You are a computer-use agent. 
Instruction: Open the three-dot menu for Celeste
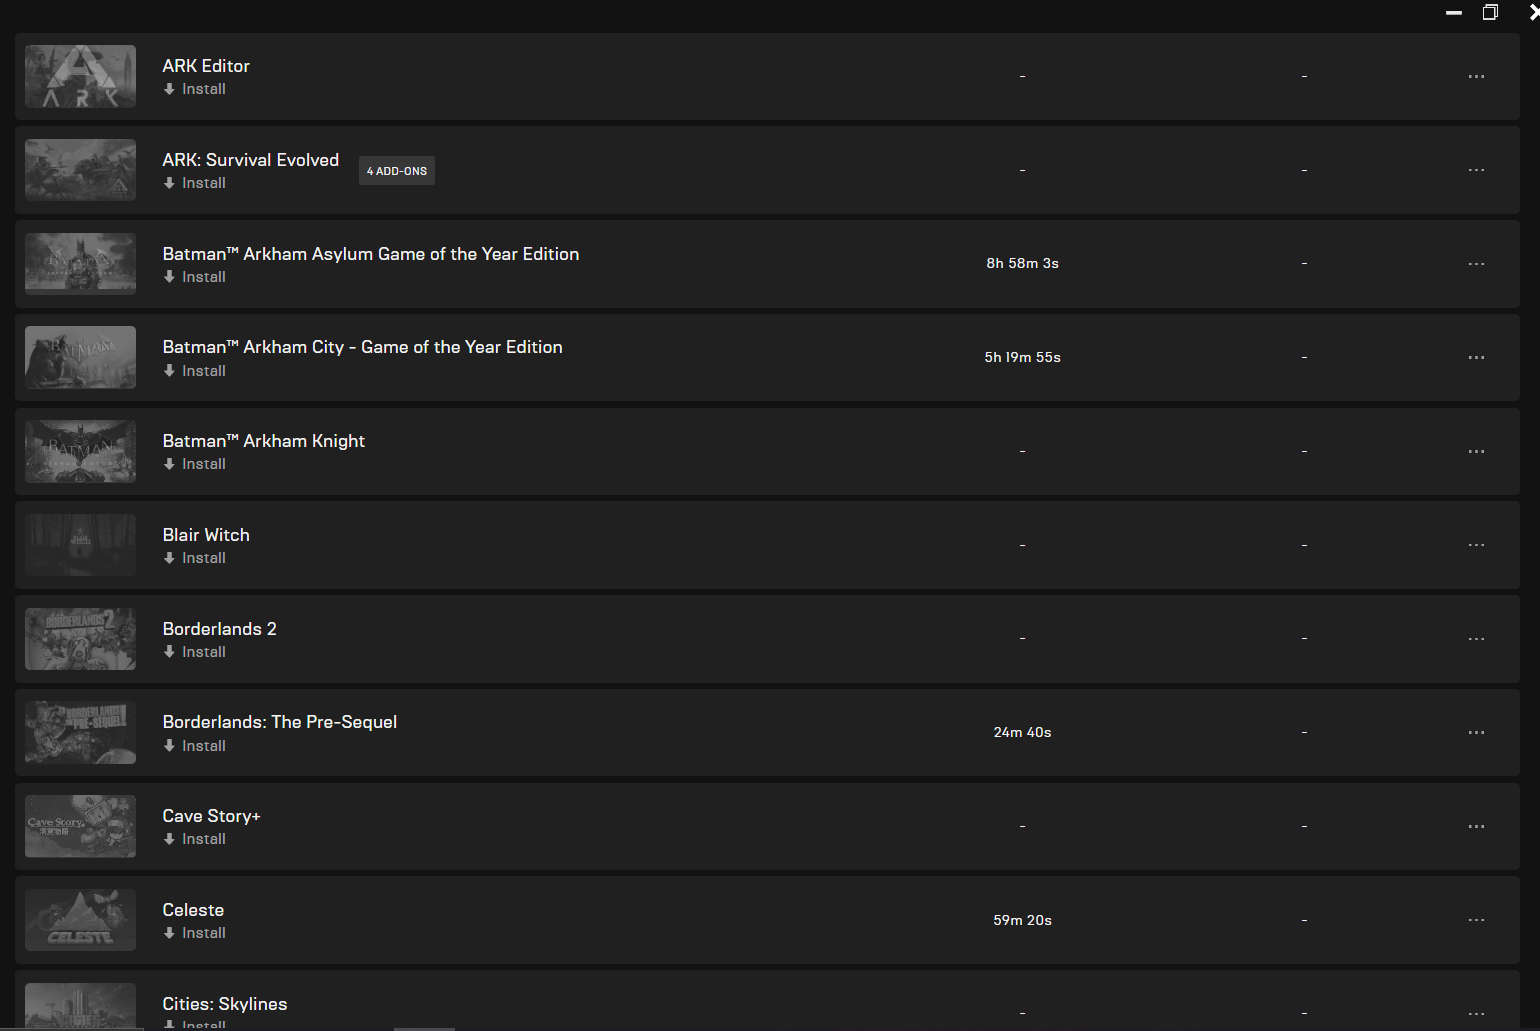click(x=1476, y=920)
